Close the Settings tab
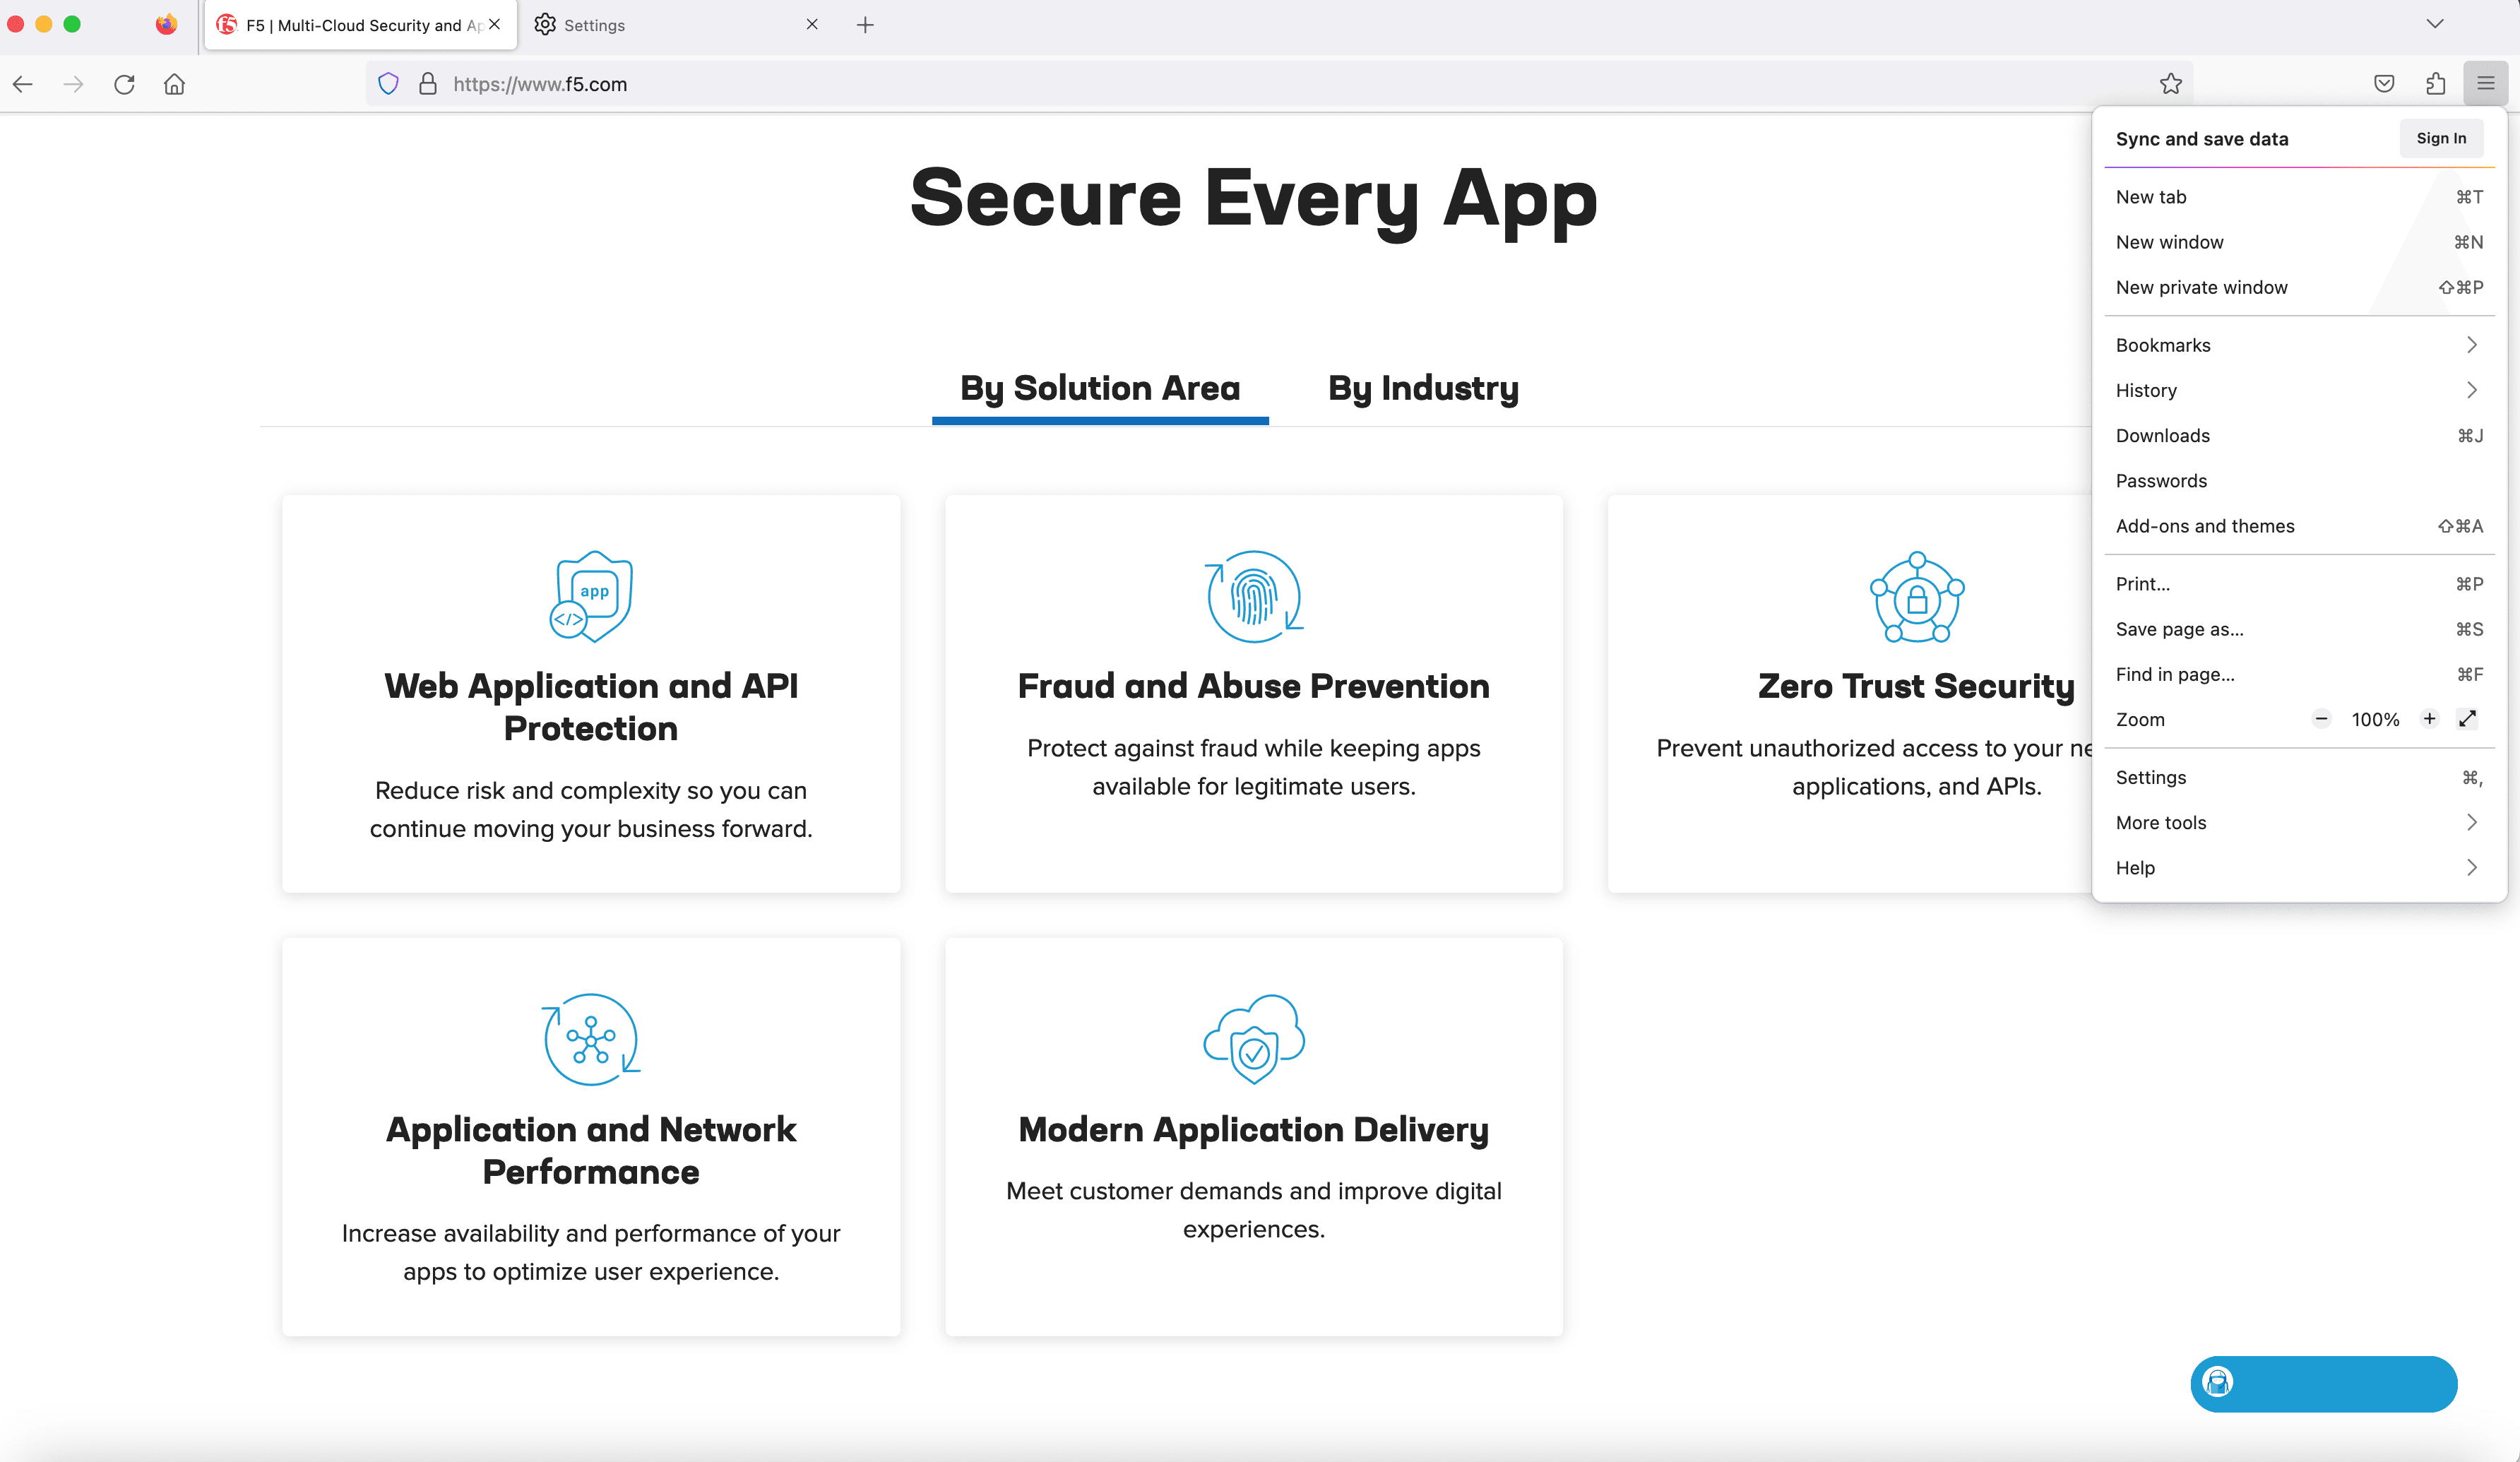2520x1462 pixels. [812, 24]
